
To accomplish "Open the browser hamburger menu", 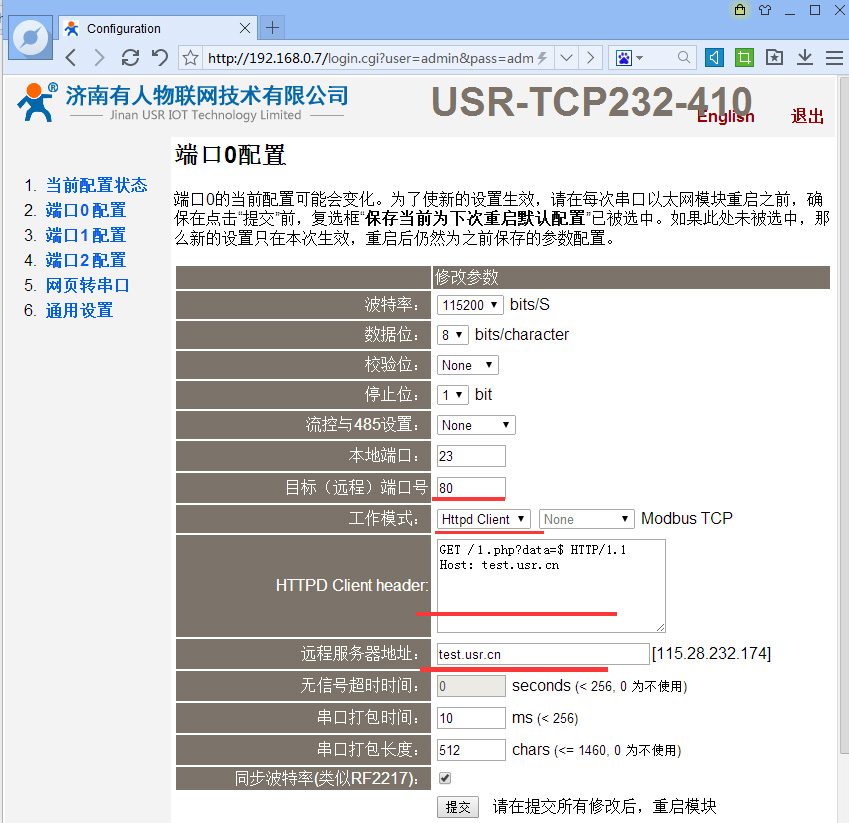I will tap(833, 58).
